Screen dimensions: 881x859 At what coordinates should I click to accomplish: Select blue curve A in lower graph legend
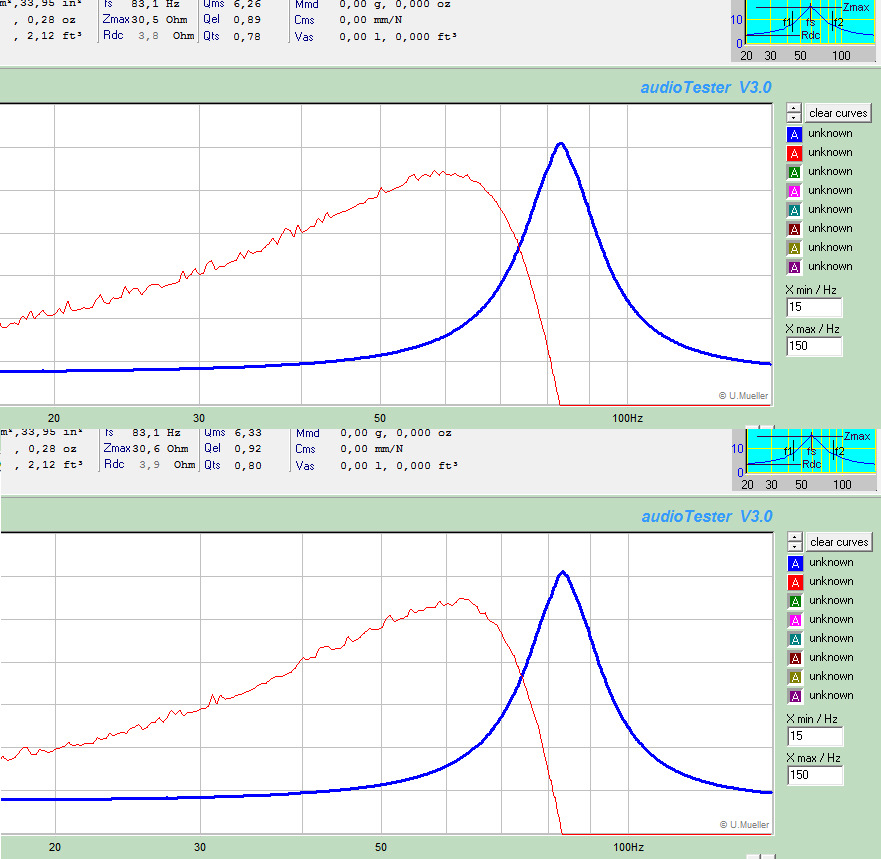pos(795,563)
